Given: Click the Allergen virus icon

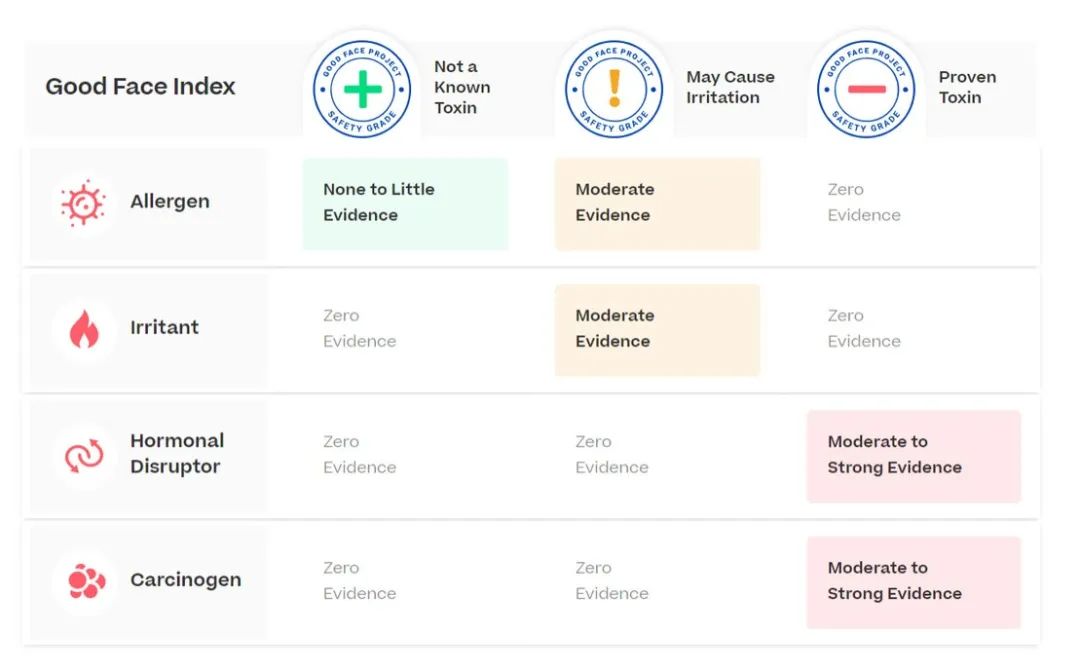Looking at the screenshot, I should tap(84, 202).
